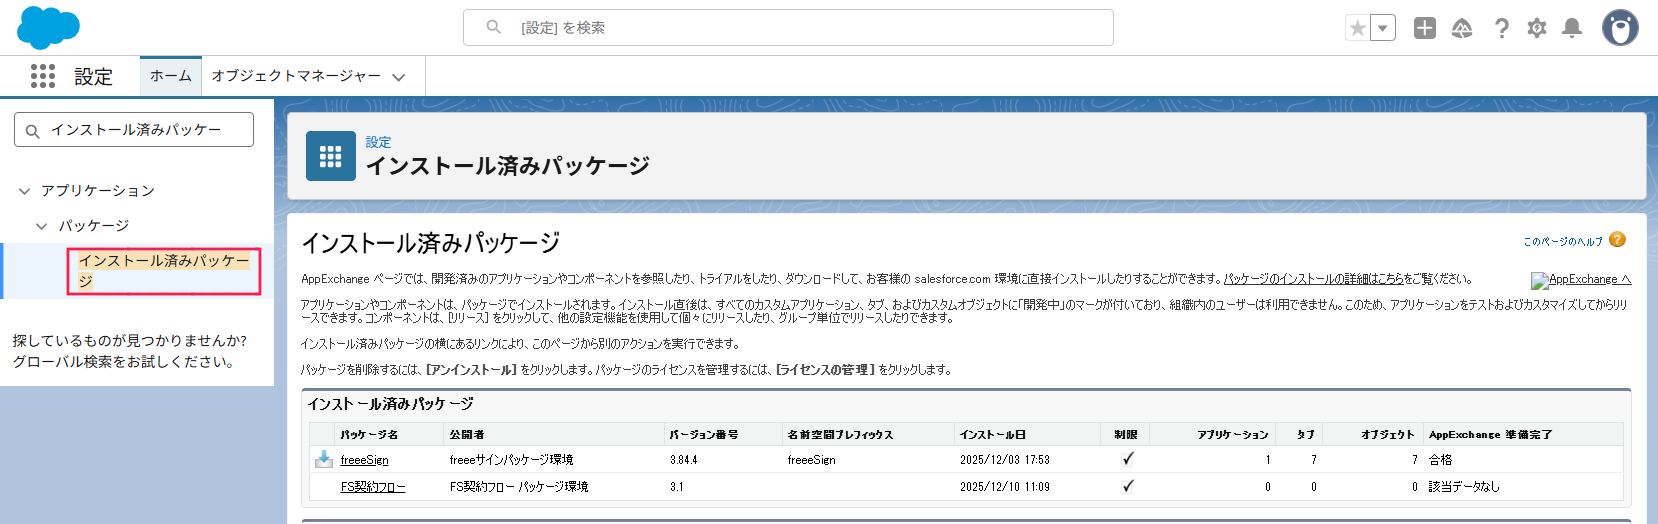Click the Salesforce cloud logo
Screen dimensions: 1658x524
point(48,27)
